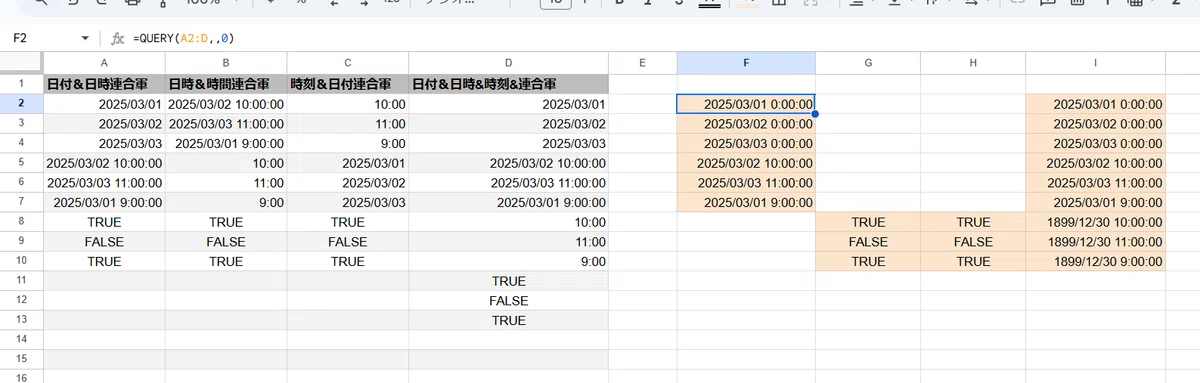
Task: Click header cell 日付&日時&時刻&連合軍
Action: [x=508, y=84]
